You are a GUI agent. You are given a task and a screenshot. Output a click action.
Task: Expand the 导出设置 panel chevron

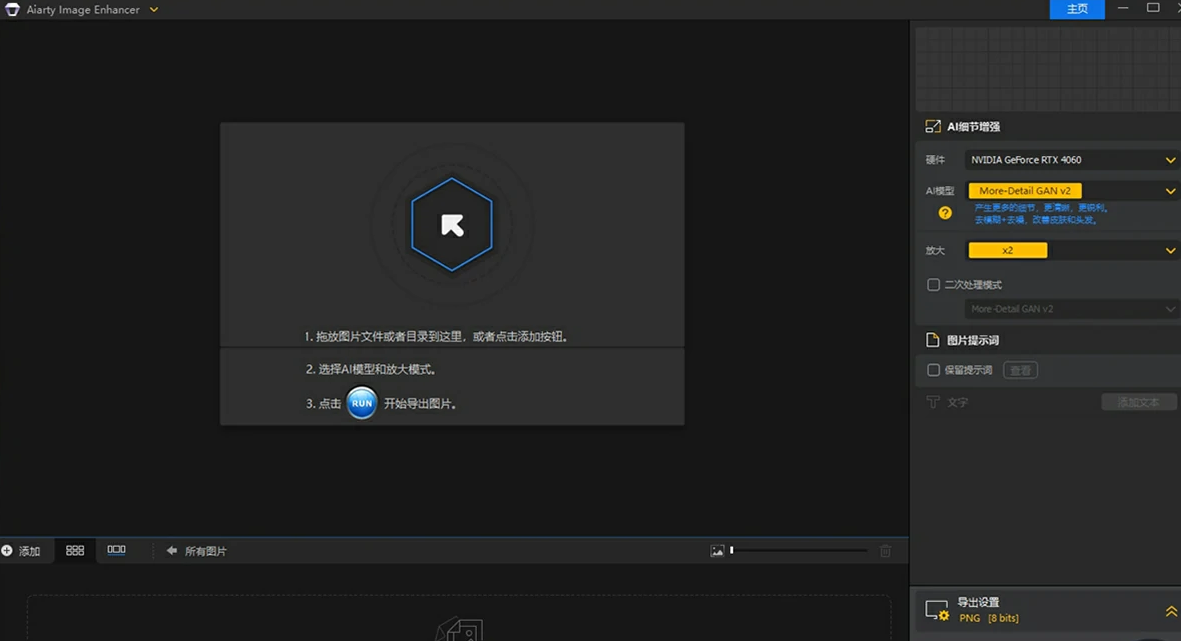click(x=1171, y=611)
